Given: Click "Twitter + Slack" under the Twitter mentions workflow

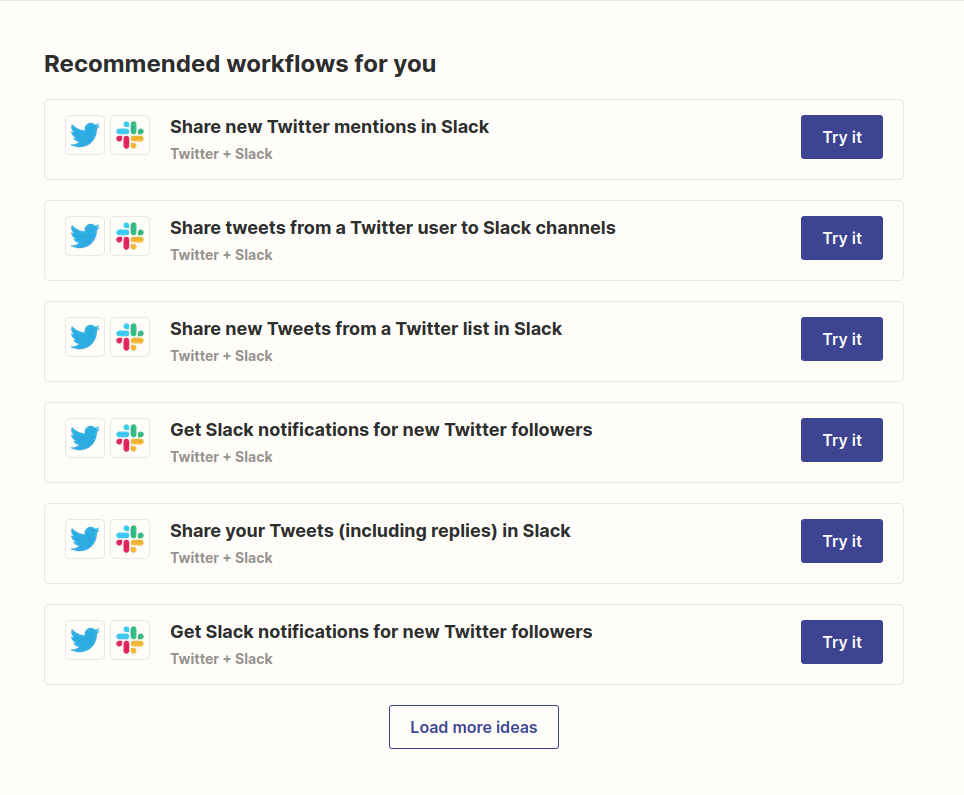Looking at the screenshot, I should (221, 154).
